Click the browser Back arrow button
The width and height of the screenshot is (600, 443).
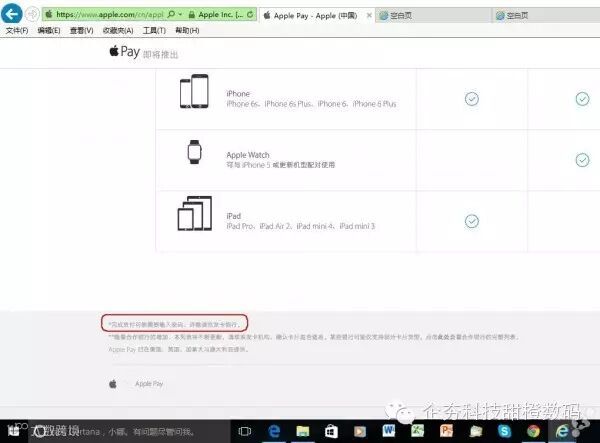[11, 15]
